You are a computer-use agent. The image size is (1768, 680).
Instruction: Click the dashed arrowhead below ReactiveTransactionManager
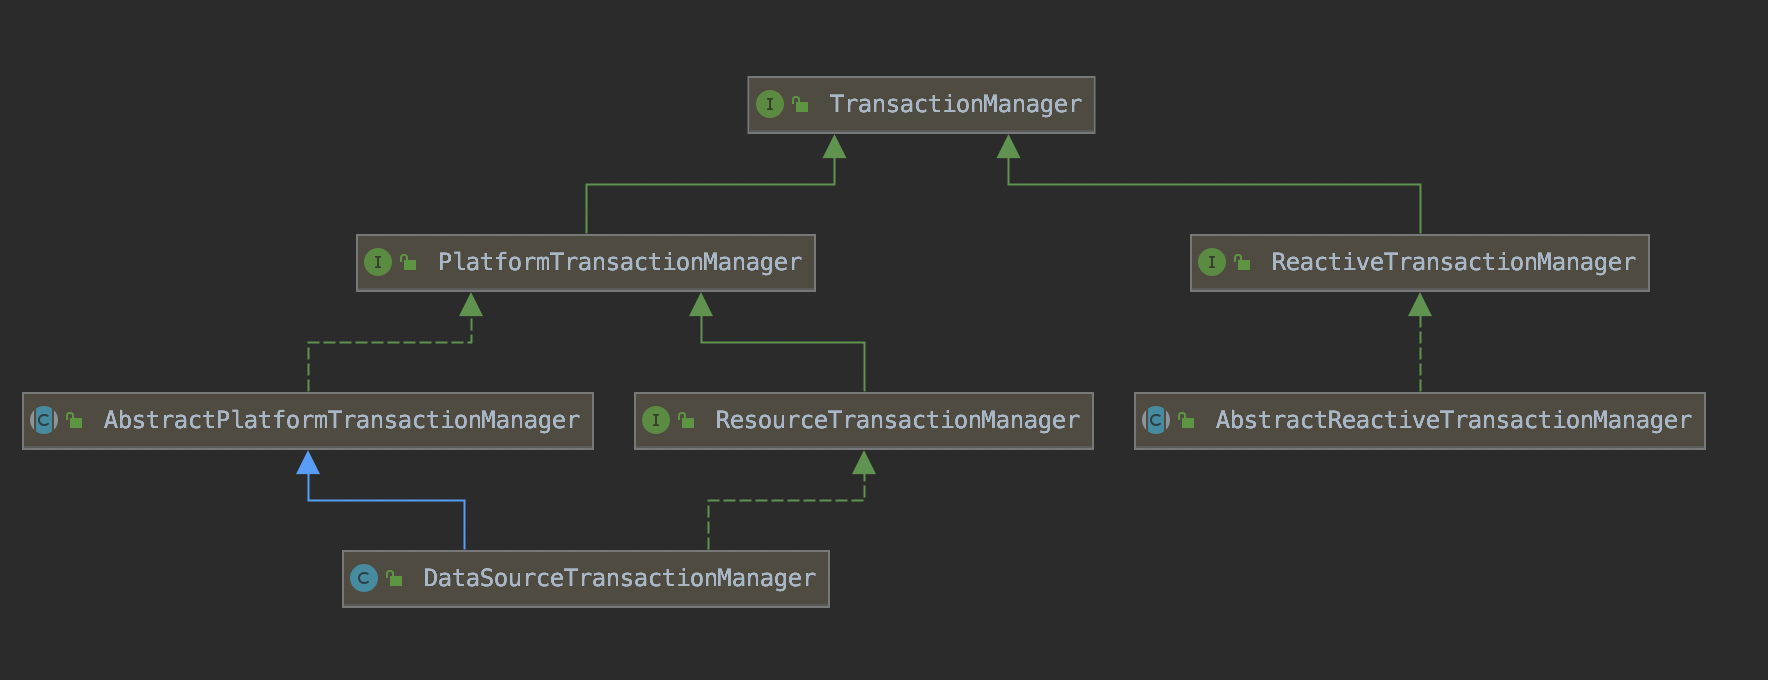pos(1420,305)
